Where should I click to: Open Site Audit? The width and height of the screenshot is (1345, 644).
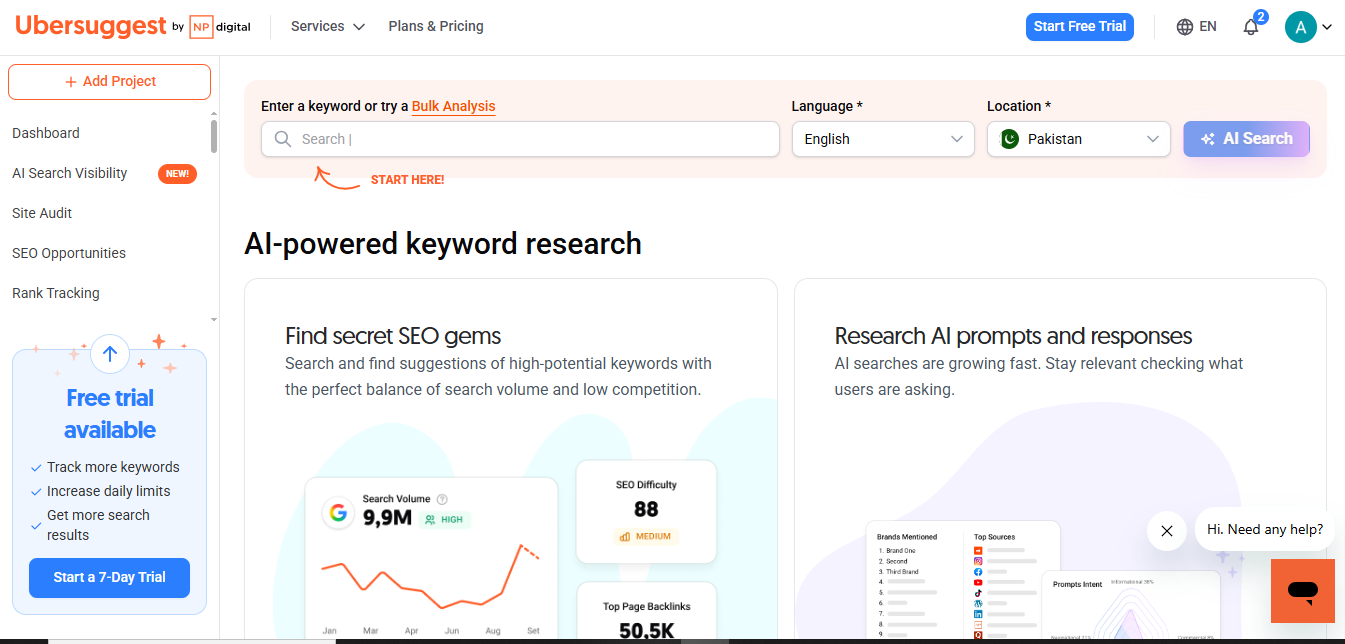click(x=42, y=213)
